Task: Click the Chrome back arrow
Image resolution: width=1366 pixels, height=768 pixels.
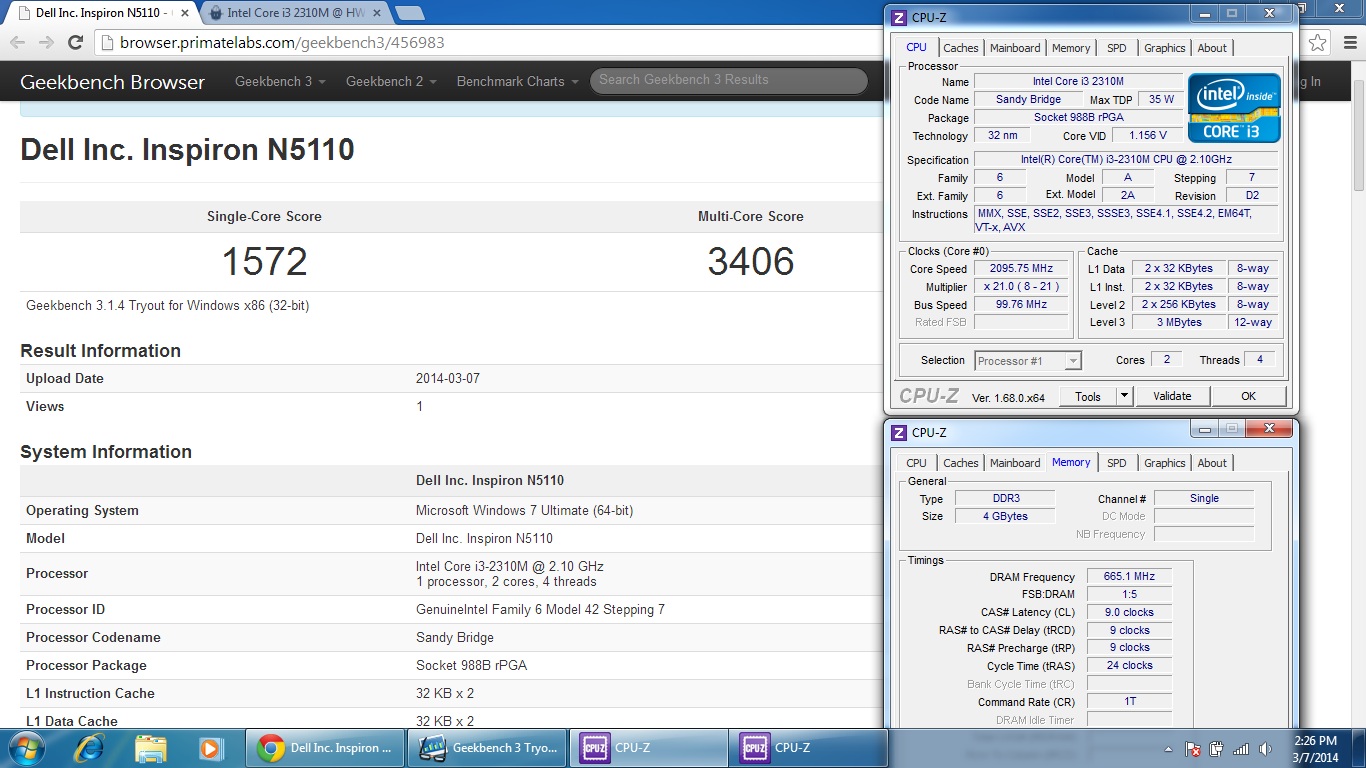Action: click(x=17, y=42)
